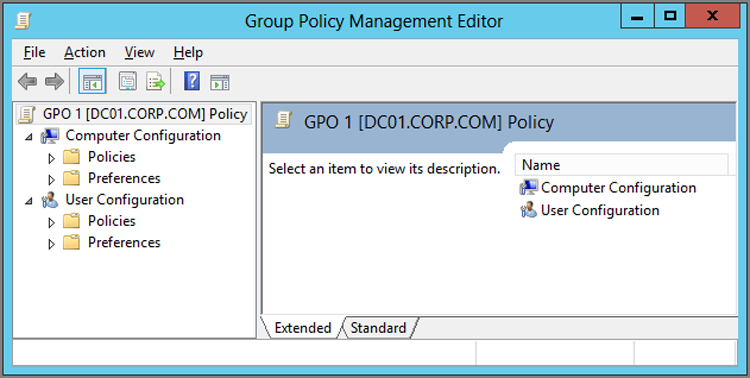Click Policies folder icon under User Configuration
750x378 pixels.
[x=72, y=221]
